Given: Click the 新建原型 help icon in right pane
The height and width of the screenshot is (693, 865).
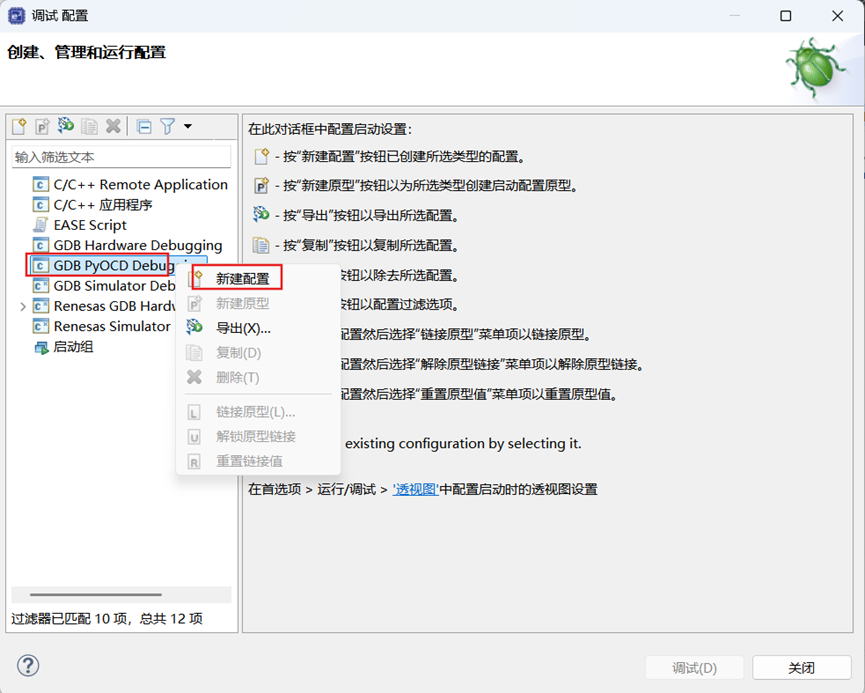Looking at the screenshot, I should pyautogui.click(x=261, y=185).
